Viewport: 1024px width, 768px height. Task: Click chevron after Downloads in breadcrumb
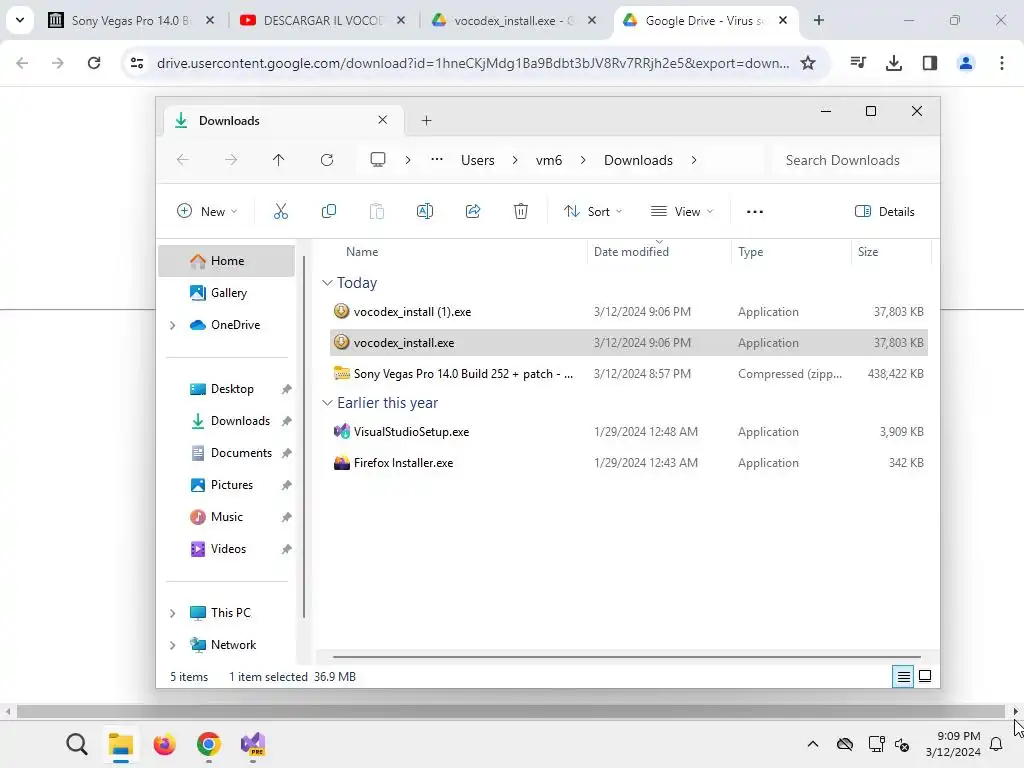(694, 160)
